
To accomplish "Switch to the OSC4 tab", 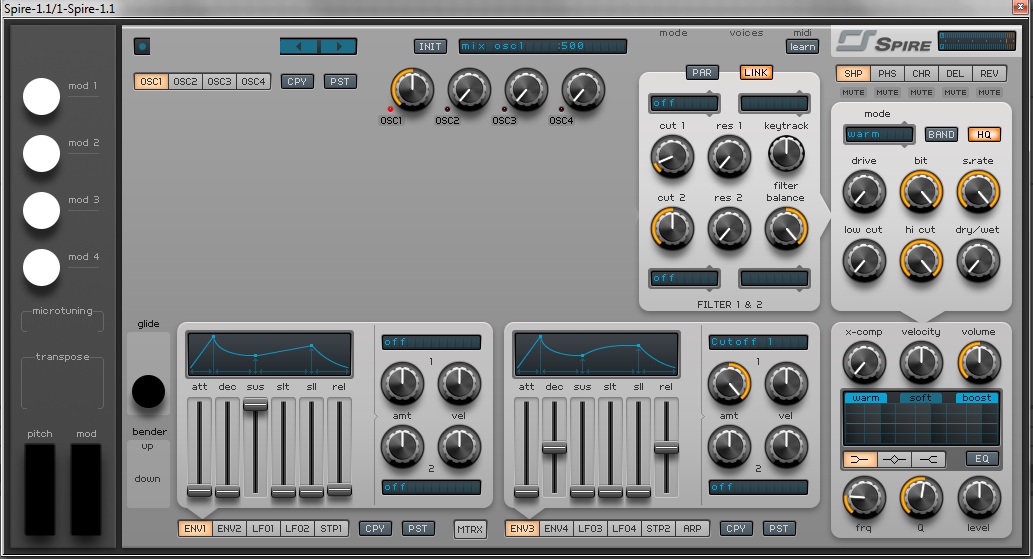I will [x=254, y=82].
